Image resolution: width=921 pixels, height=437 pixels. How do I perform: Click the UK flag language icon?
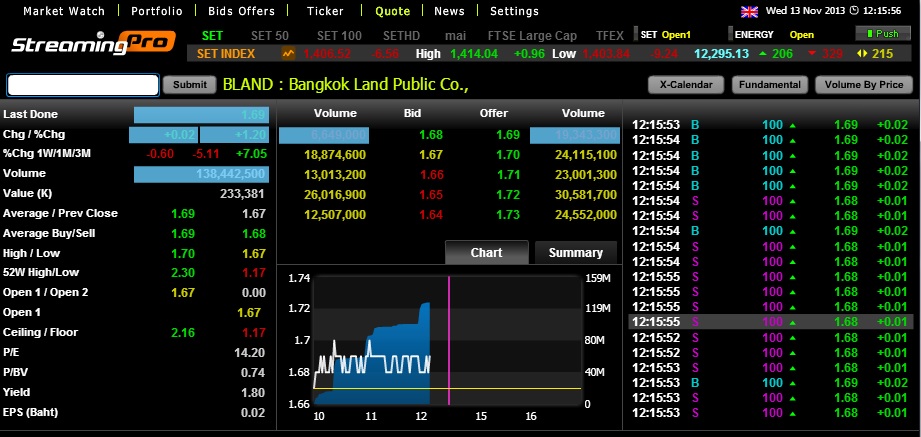click(749, 11)
